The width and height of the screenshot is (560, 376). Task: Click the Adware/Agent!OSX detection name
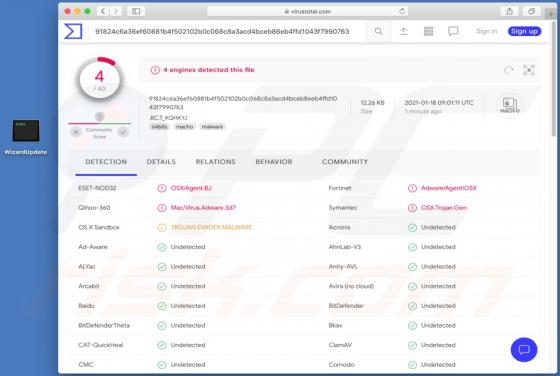[x=449, y=188]
